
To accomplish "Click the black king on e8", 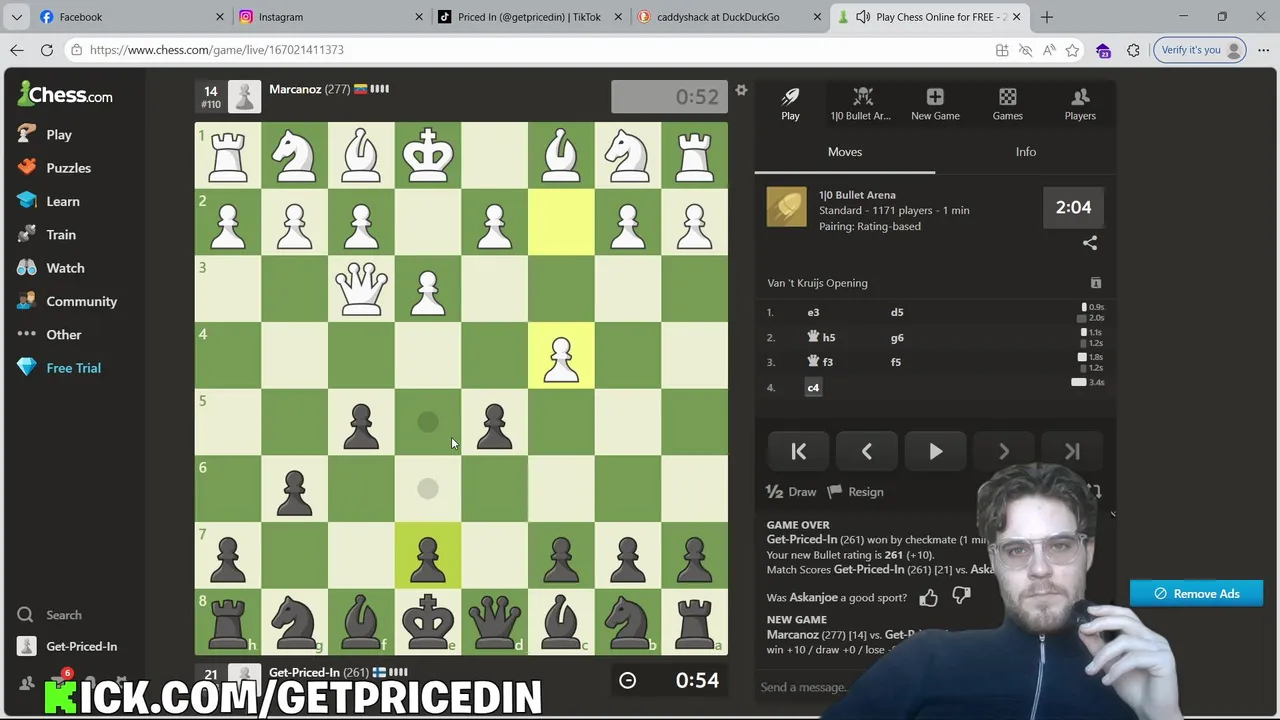I will [428, 622].
